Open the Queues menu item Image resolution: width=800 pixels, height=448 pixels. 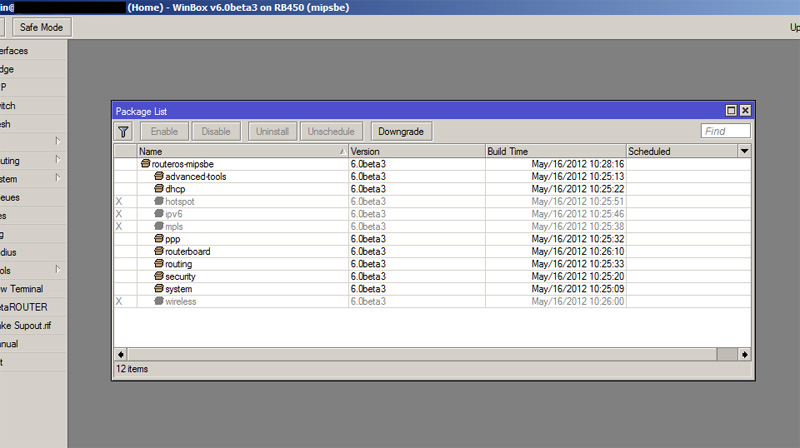(x=33, y=197)
